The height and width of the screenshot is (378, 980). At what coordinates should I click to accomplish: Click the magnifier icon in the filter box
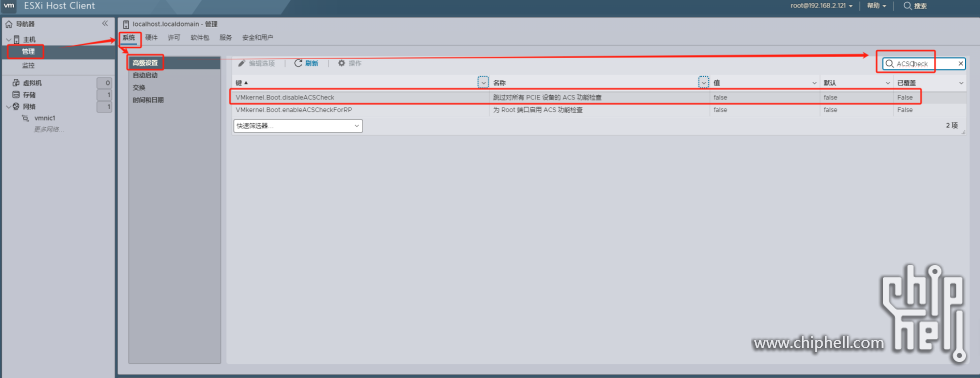889,64
